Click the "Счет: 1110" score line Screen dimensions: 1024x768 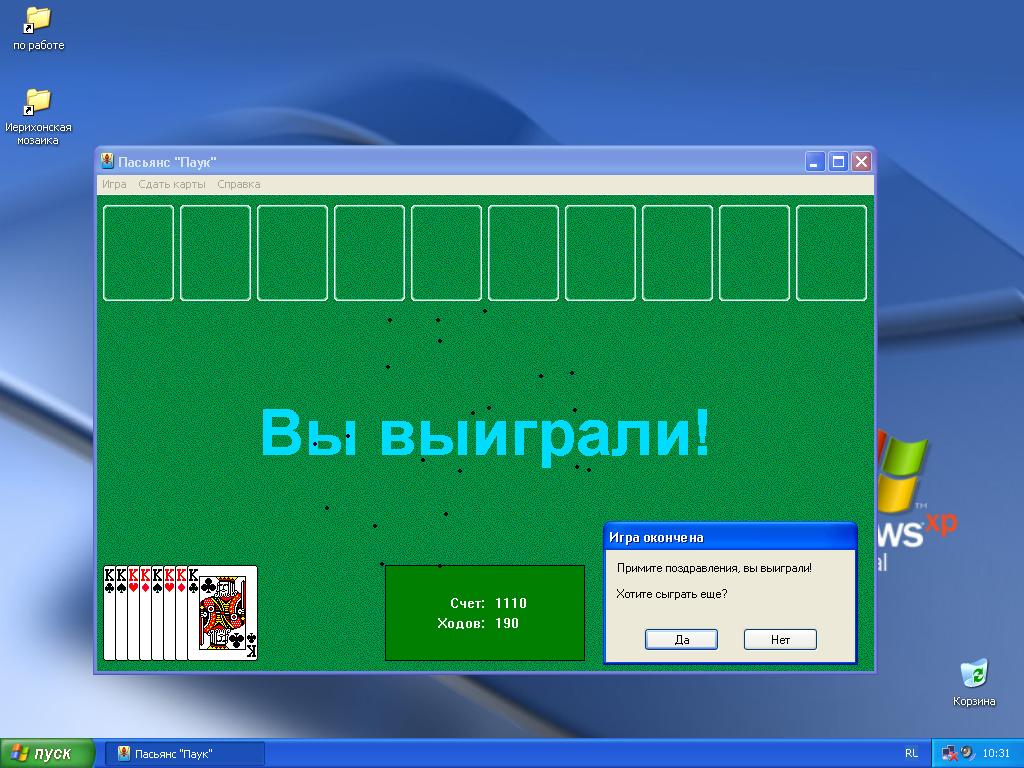coord(488,603)
